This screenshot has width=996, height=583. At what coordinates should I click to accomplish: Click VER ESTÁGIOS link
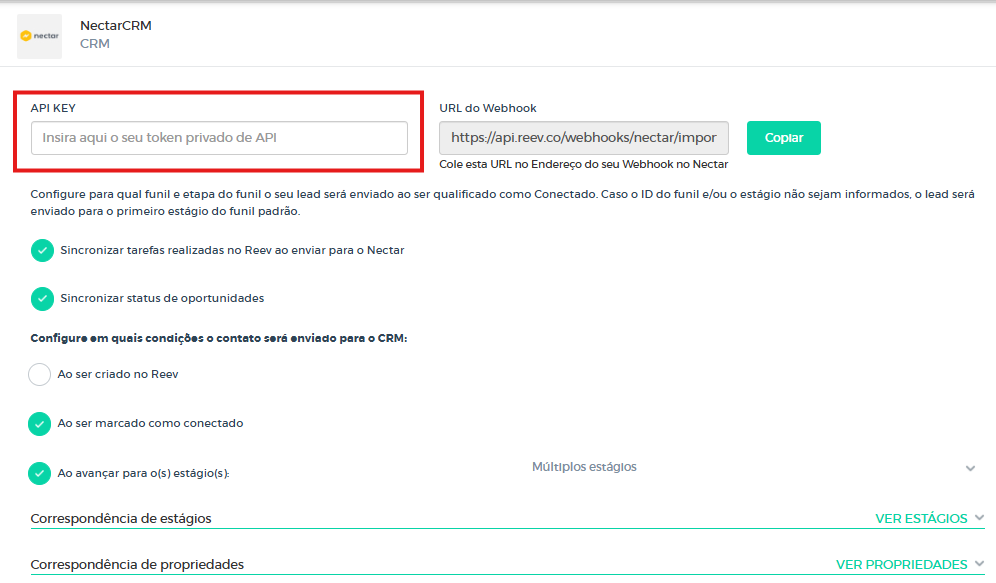pyautogui.click(x=921, y=519)
